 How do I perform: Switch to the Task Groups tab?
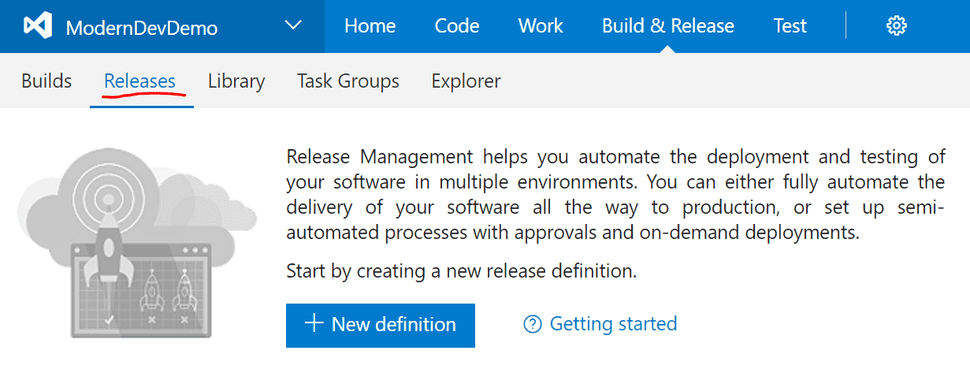pyautogui.click(x=348, y=82)
